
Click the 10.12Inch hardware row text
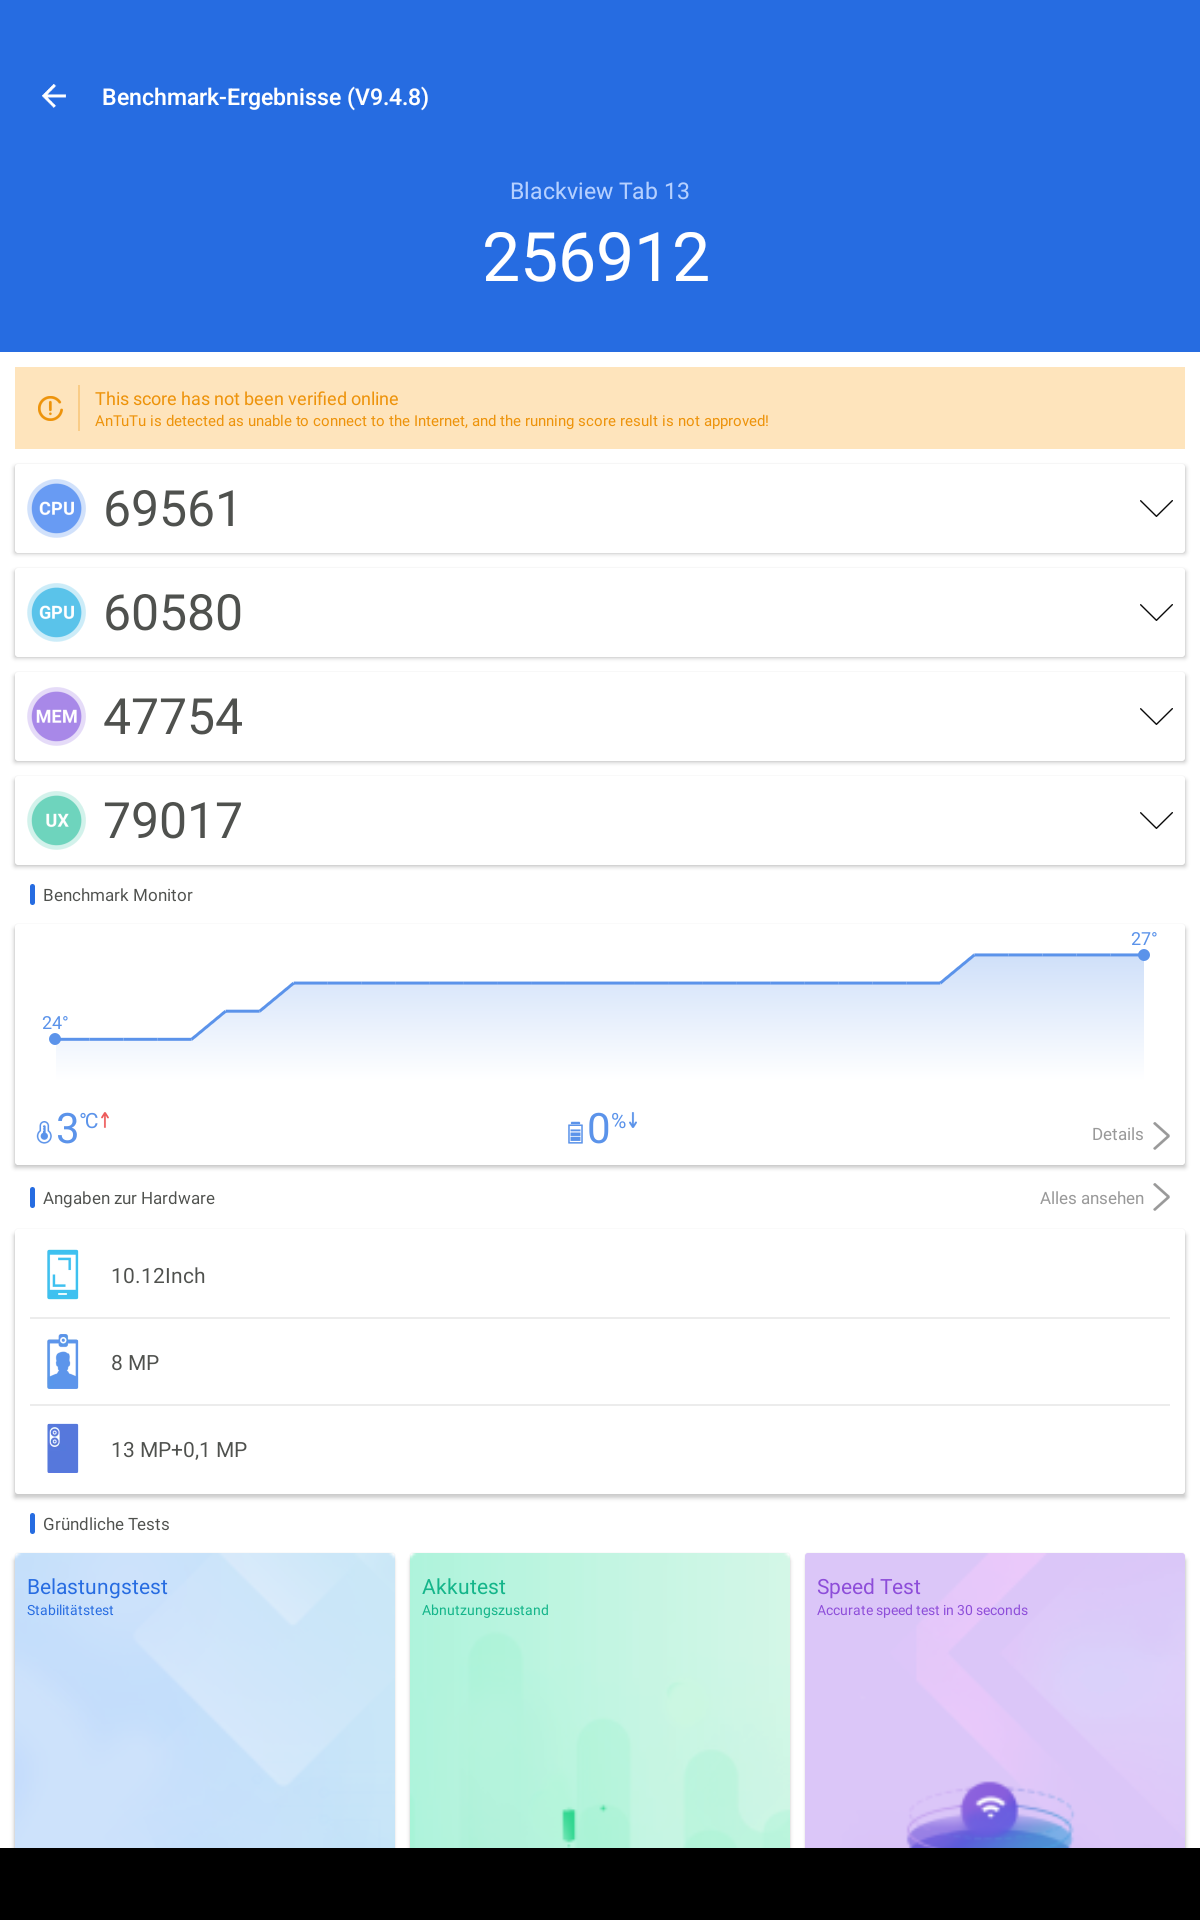pyautogui.click(x=158, y=1276)
